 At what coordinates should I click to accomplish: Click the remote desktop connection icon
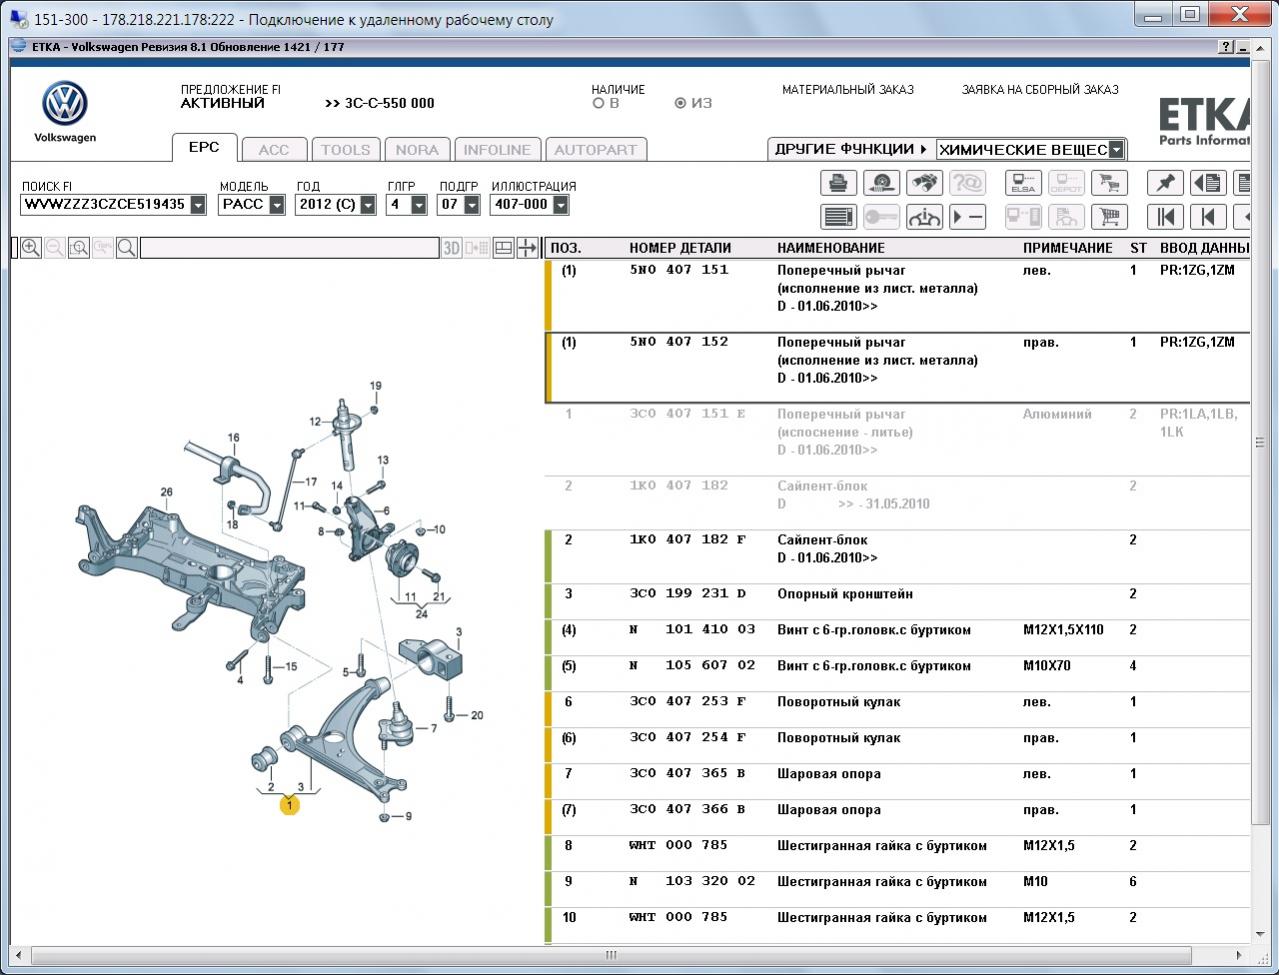(x=19, y=18)
